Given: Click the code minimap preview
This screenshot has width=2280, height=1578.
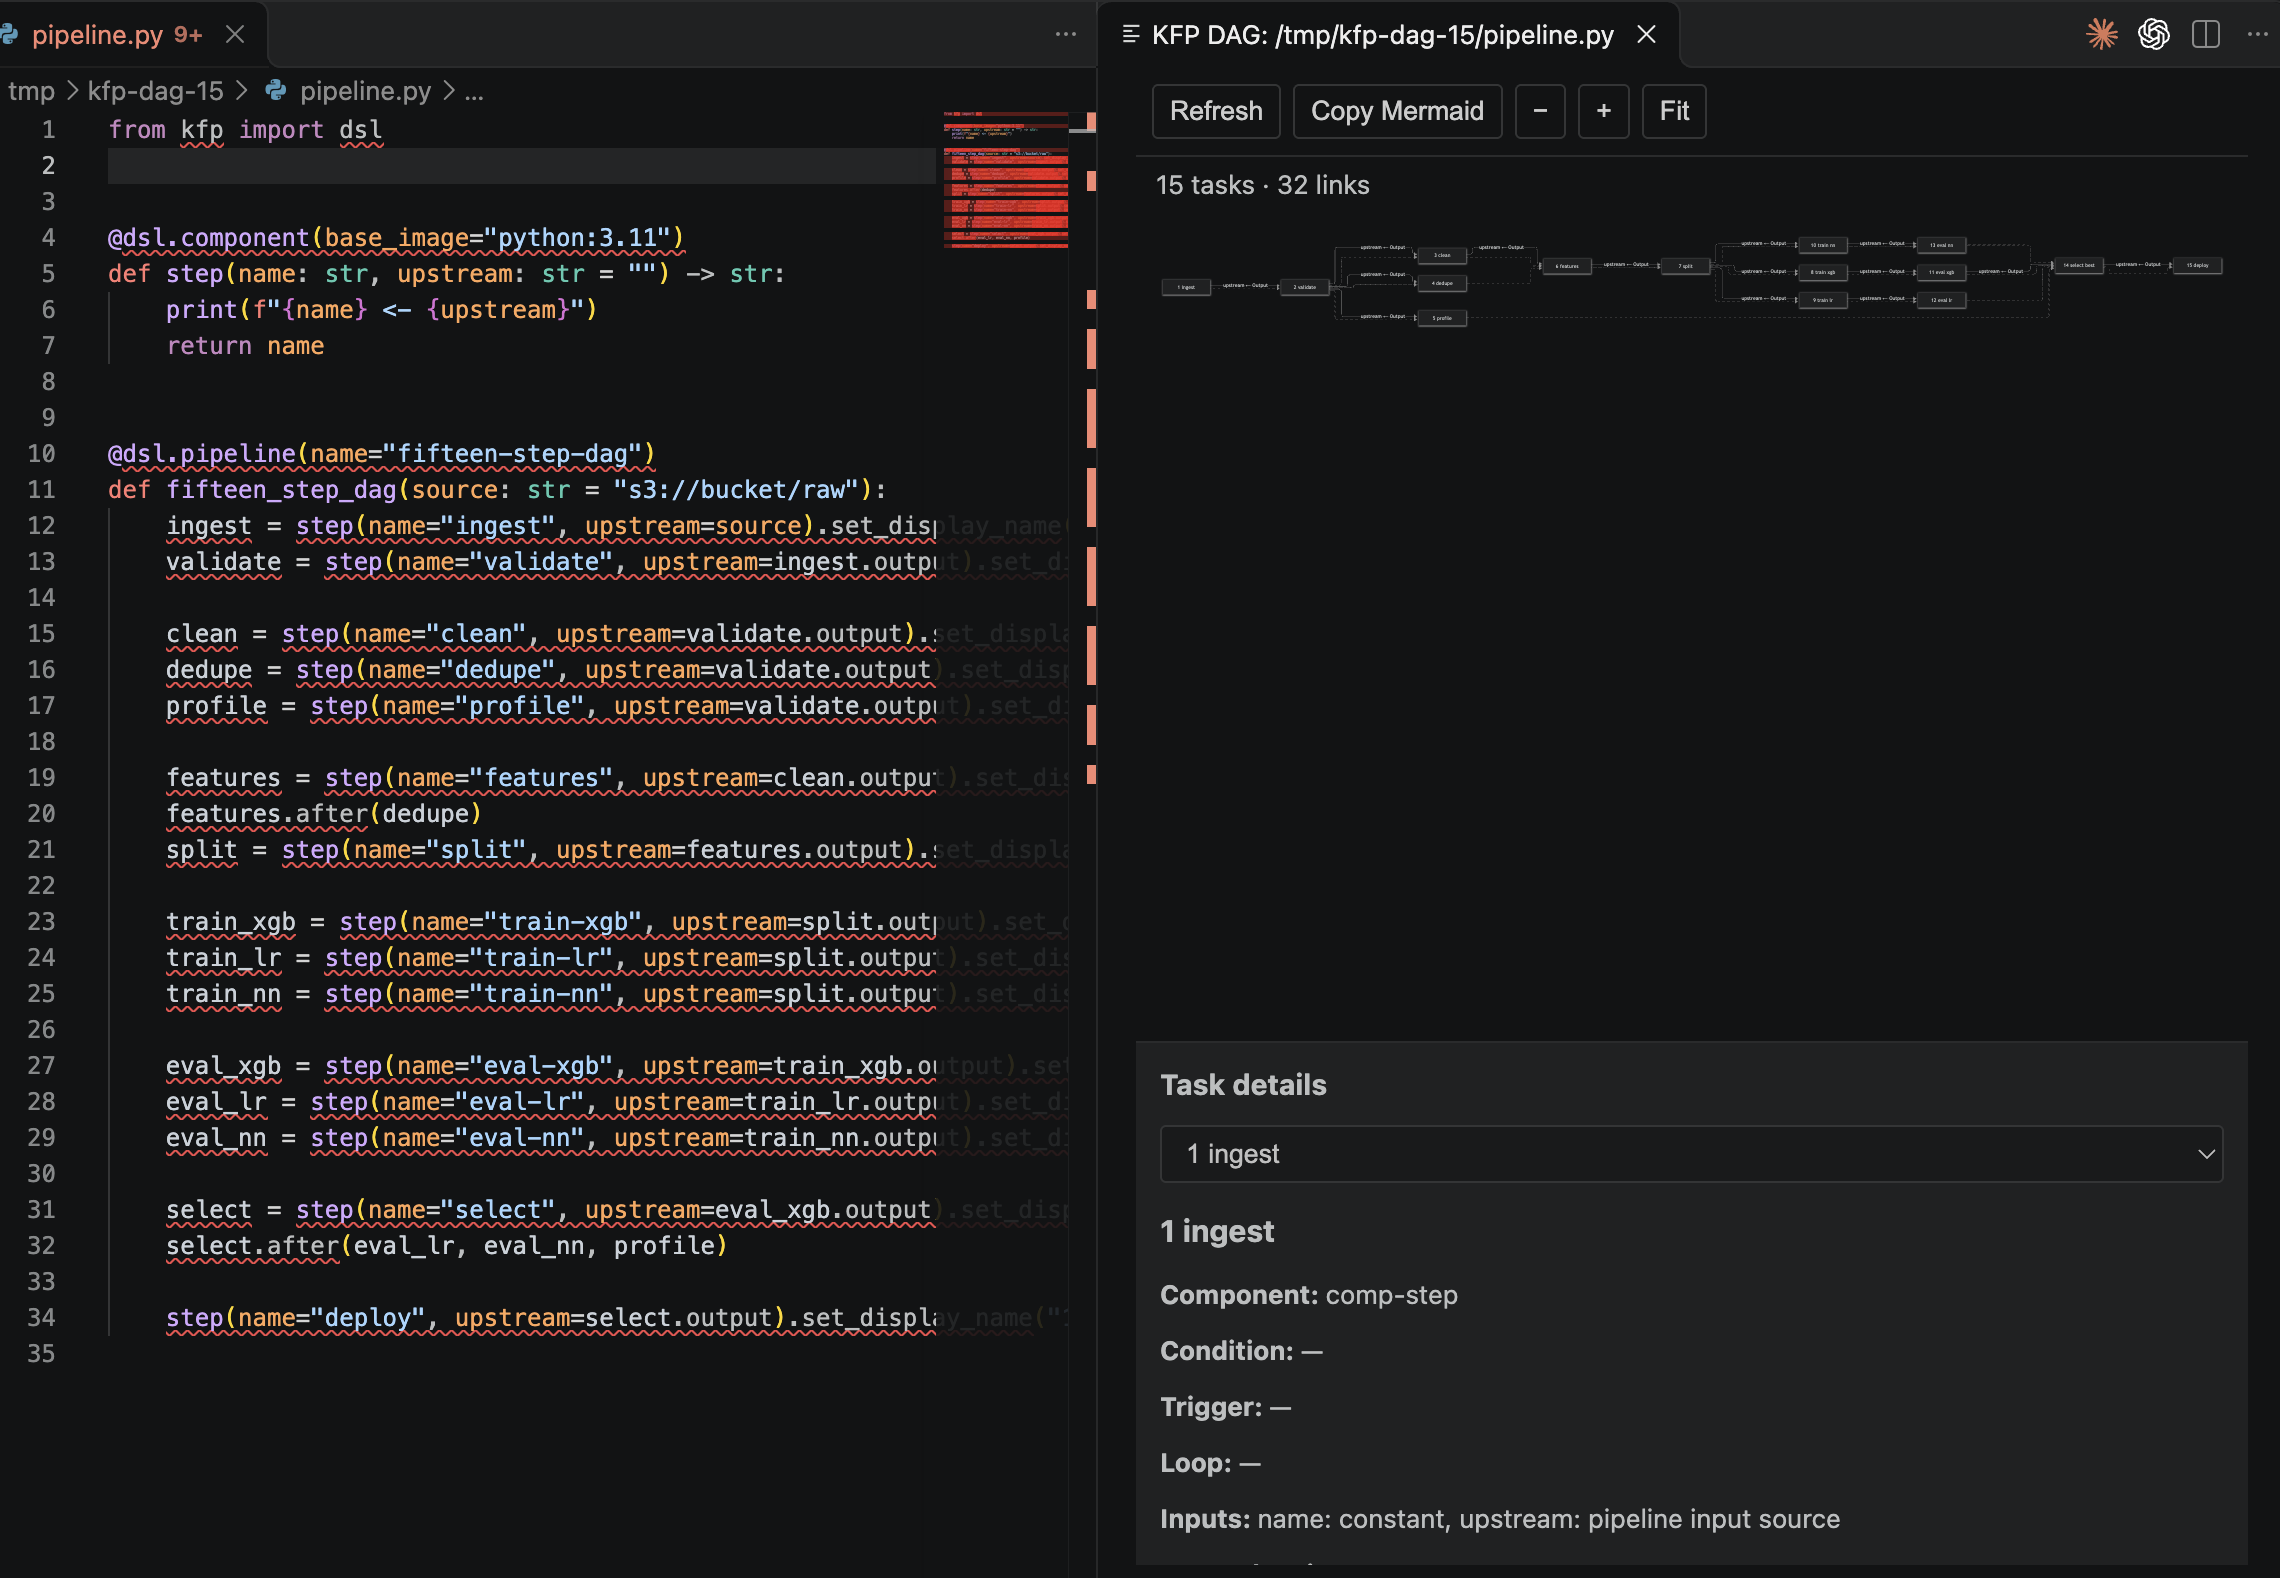Looking at the screenshot, I should pos(1005,180).
